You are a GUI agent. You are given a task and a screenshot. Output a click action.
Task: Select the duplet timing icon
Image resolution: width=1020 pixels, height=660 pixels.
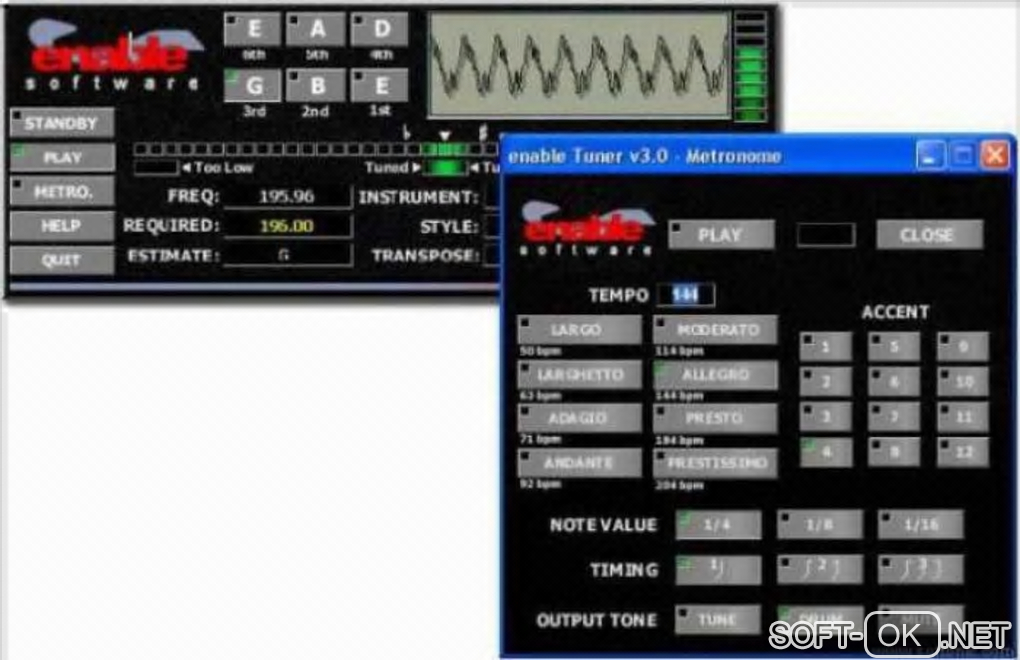820,570
